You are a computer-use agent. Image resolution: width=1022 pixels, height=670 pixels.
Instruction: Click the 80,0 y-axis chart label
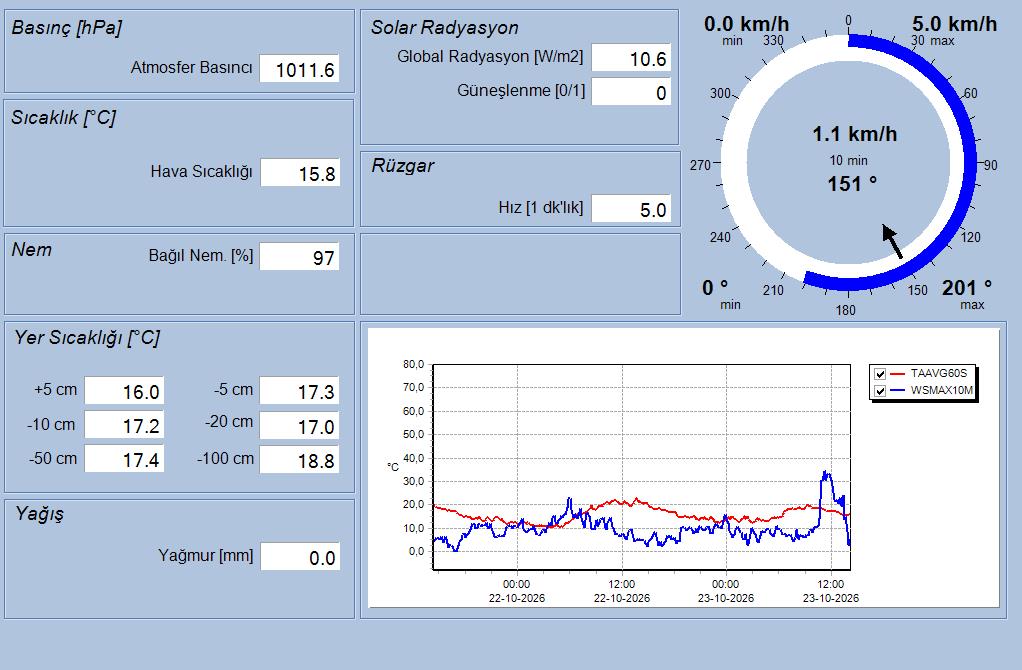pos(413,364)
